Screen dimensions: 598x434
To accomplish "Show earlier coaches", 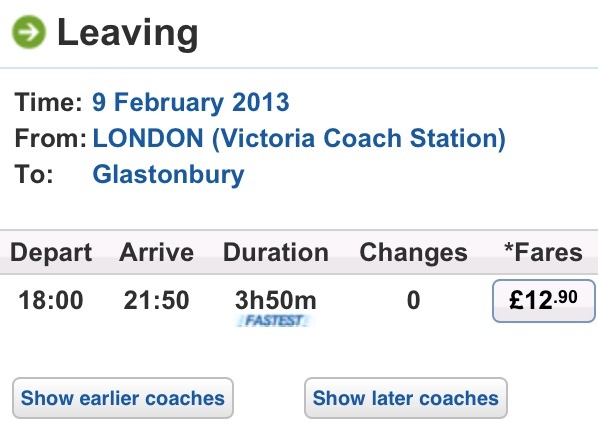I will click(123, 398).
